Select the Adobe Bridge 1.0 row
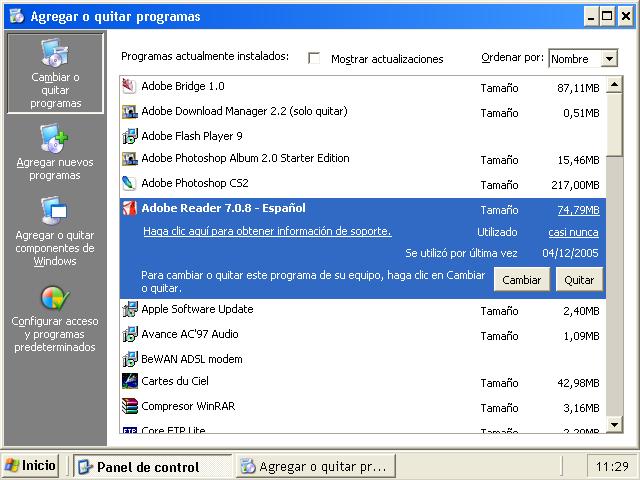Screen dimensions: 640x480 pyautogui.click(x=362, y=87)
